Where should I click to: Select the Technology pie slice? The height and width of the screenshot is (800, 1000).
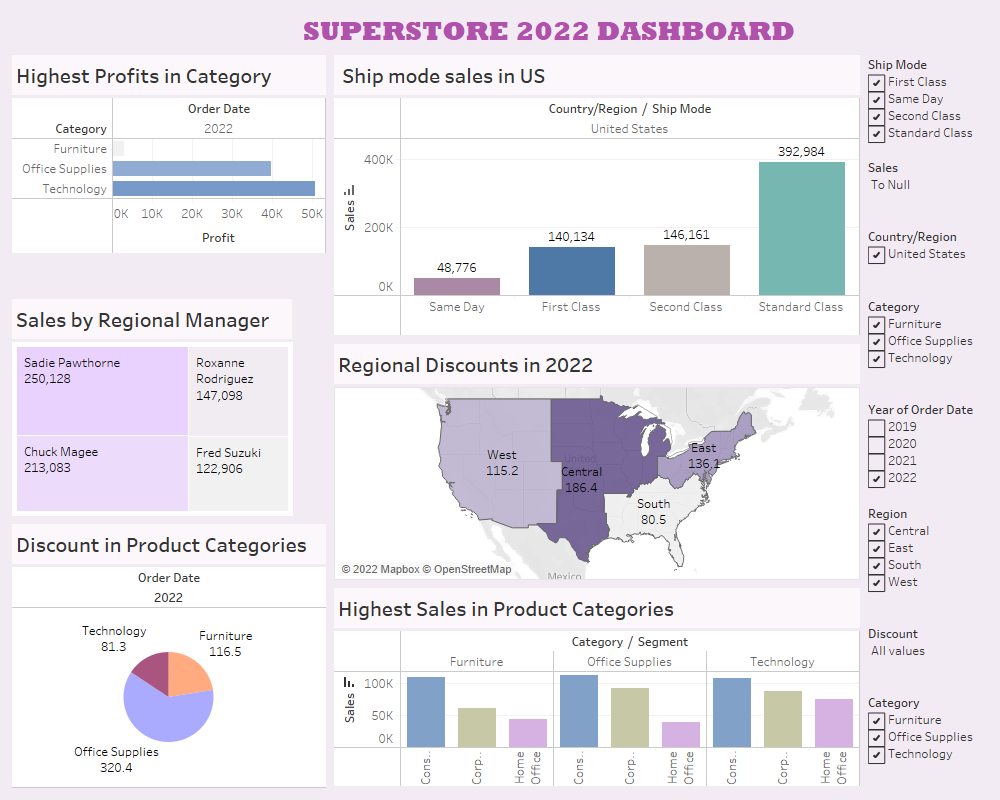pyautogui.click(x=153, y=671)
